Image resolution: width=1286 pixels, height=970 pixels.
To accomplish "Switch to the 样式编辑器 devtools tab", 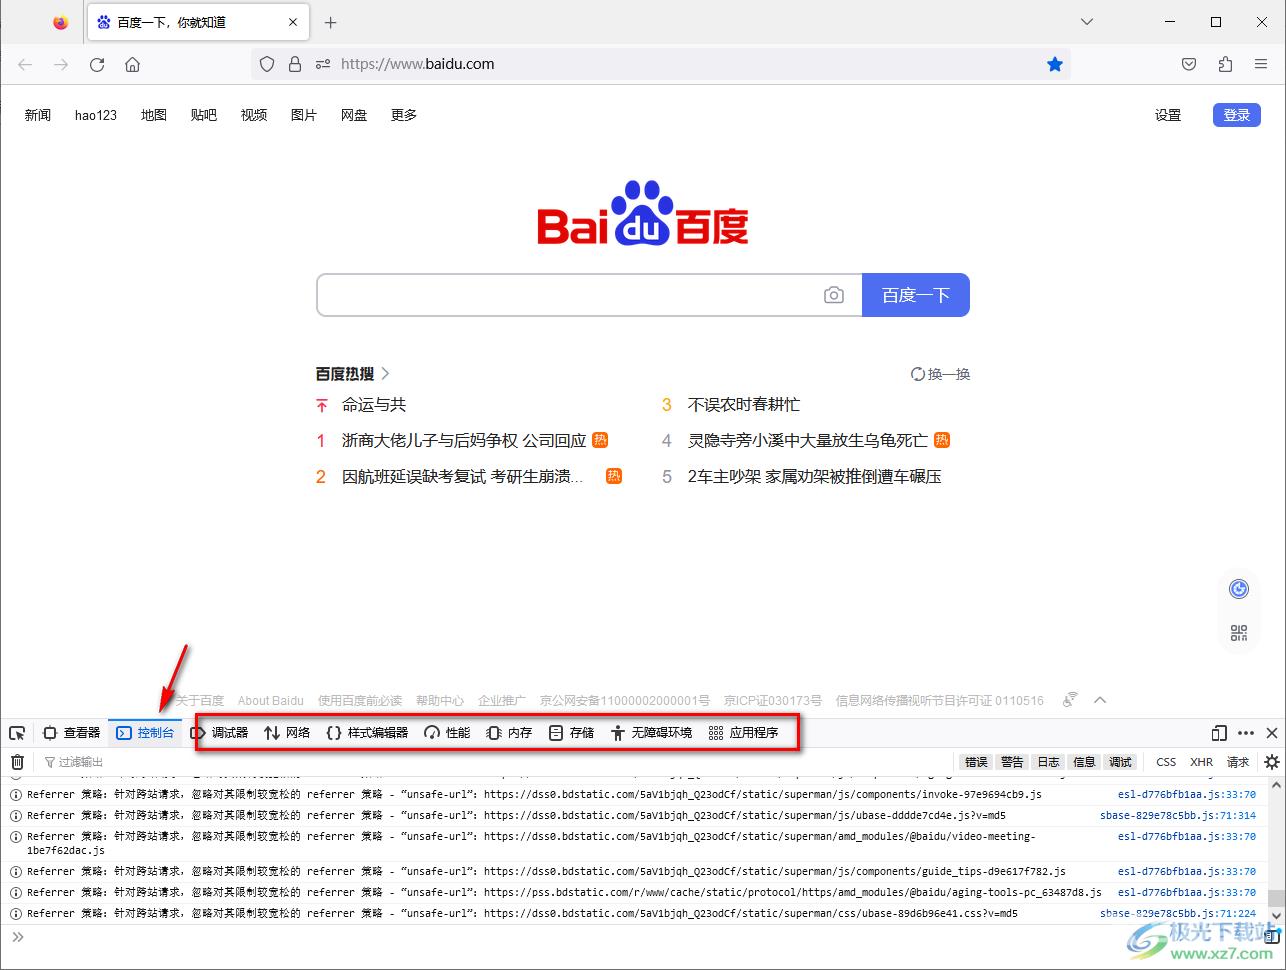I will (367, 733).
